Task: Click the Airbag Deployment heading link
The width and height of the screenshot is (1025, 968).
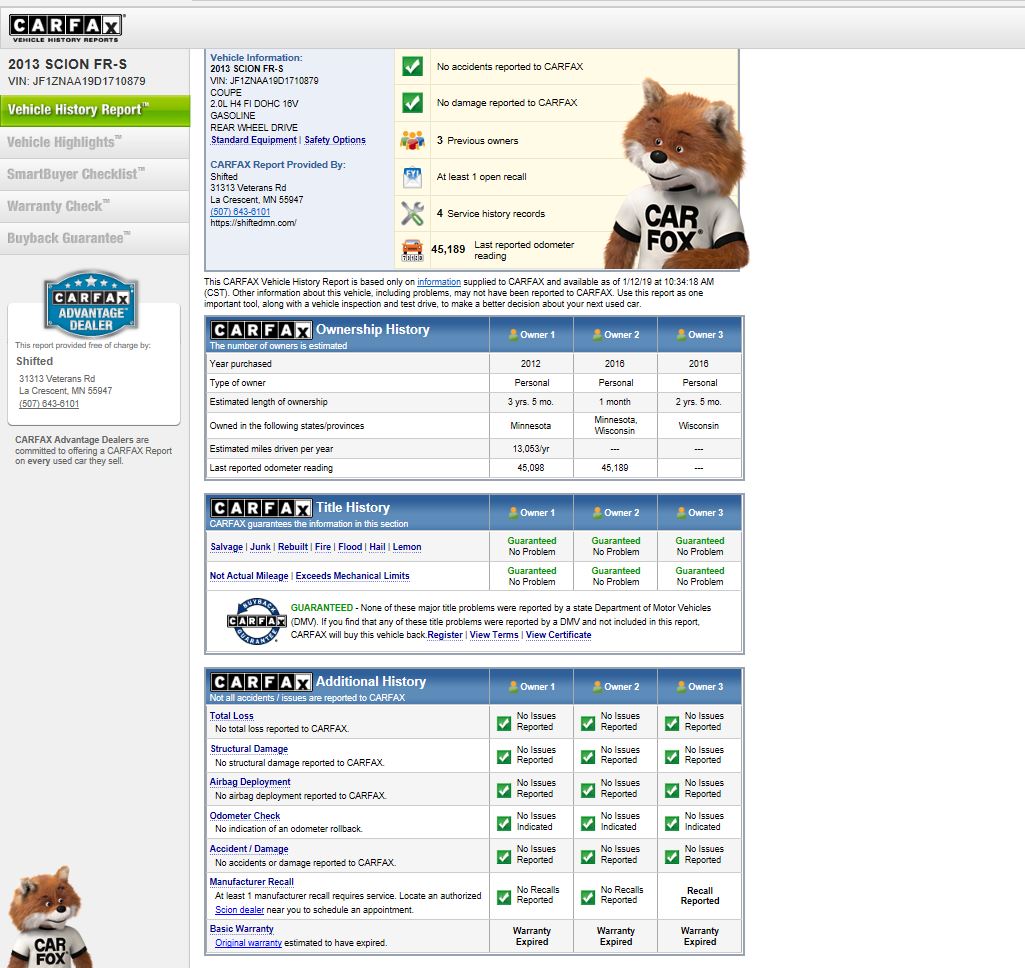Action: tap(250, 782)
